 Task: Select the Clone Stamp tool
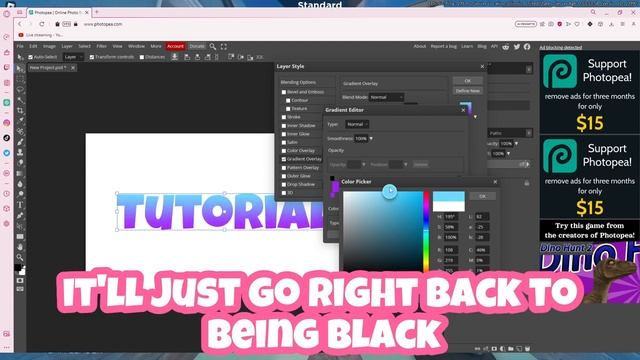tap(20, 152)
